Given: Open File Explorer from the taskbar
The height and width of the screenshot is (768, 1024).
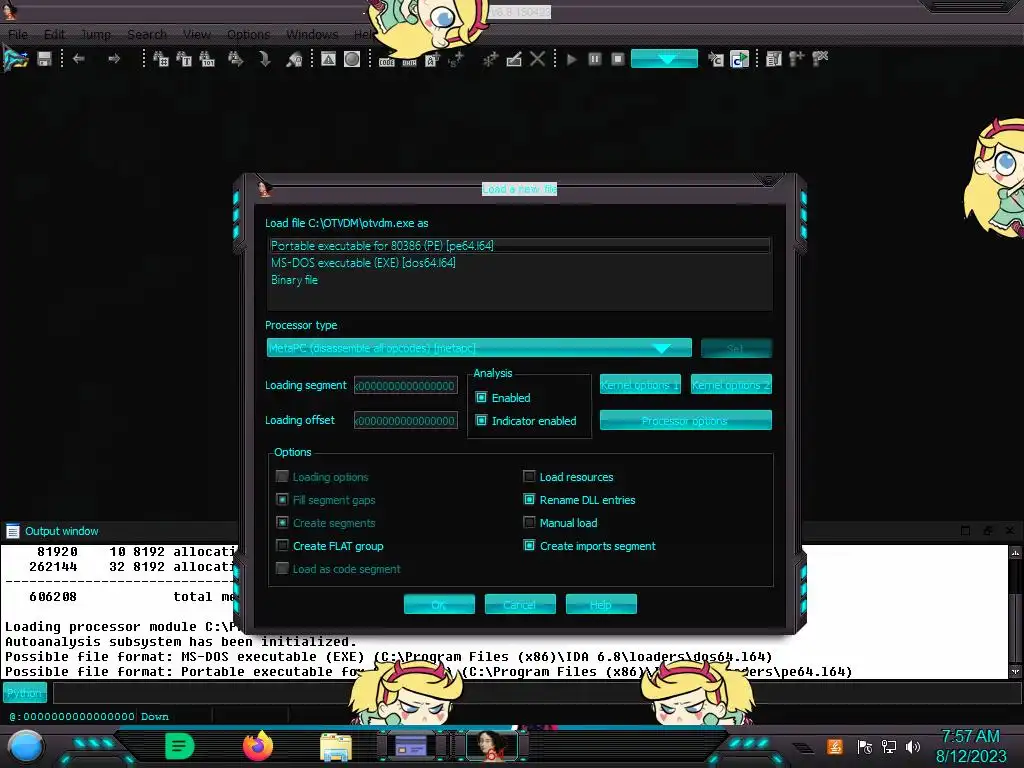Looking at the screenshot, I should point(336,746).
